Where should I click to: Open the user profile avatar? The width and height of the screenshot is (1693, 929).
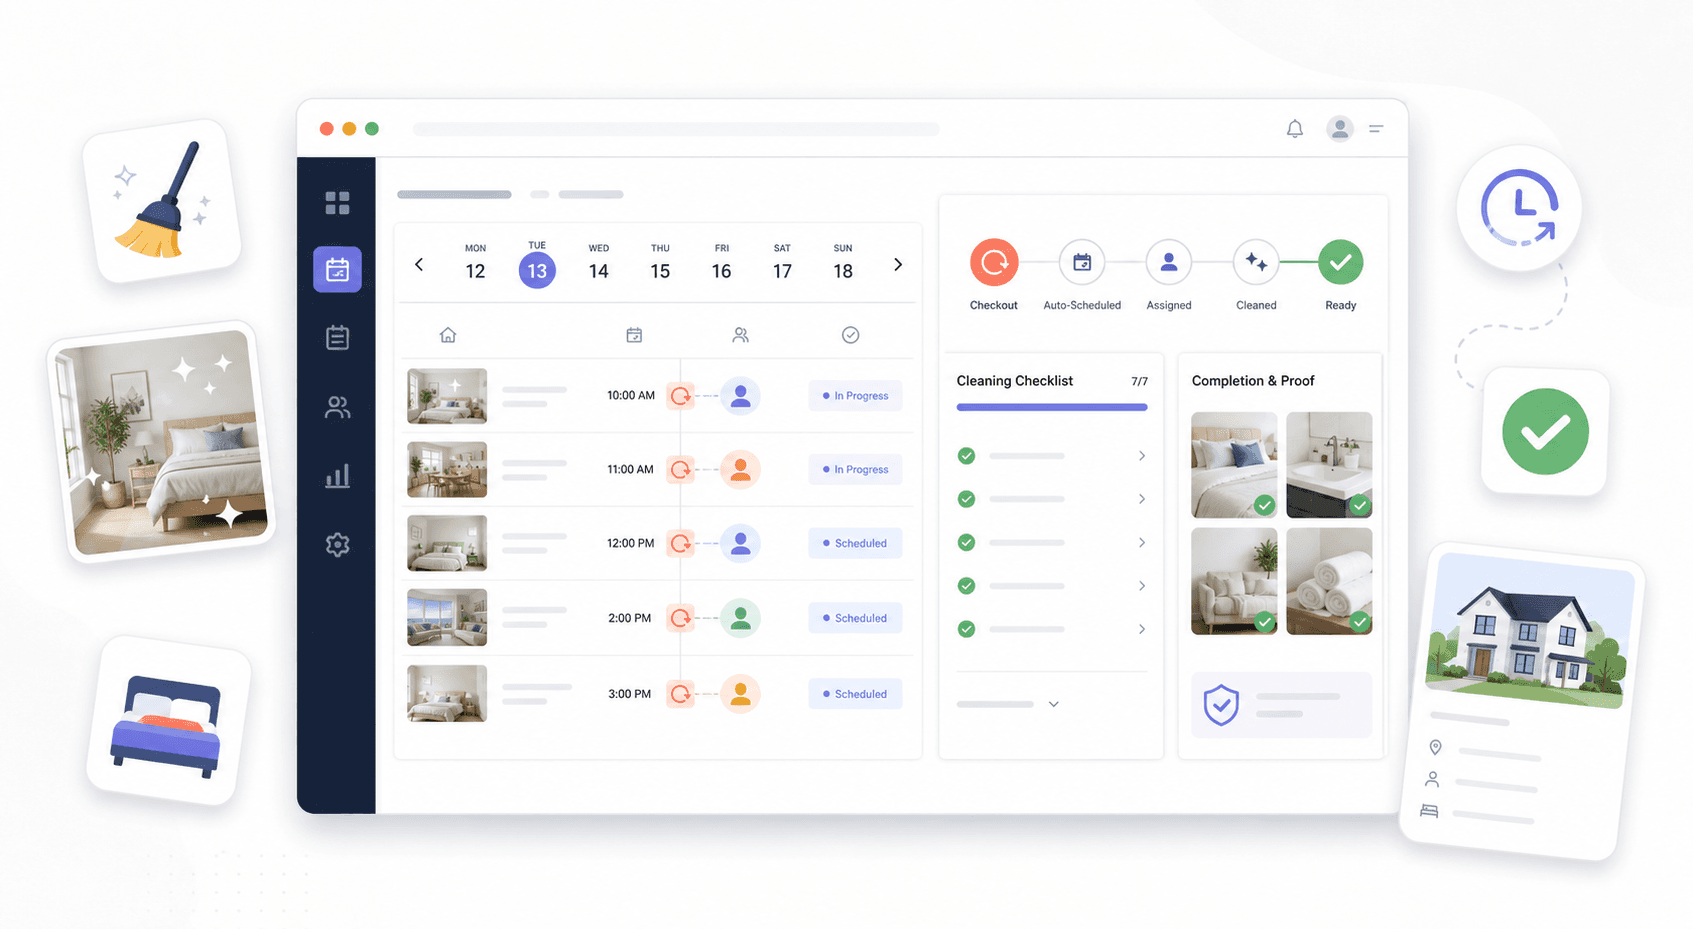[x=1339, y=129]
